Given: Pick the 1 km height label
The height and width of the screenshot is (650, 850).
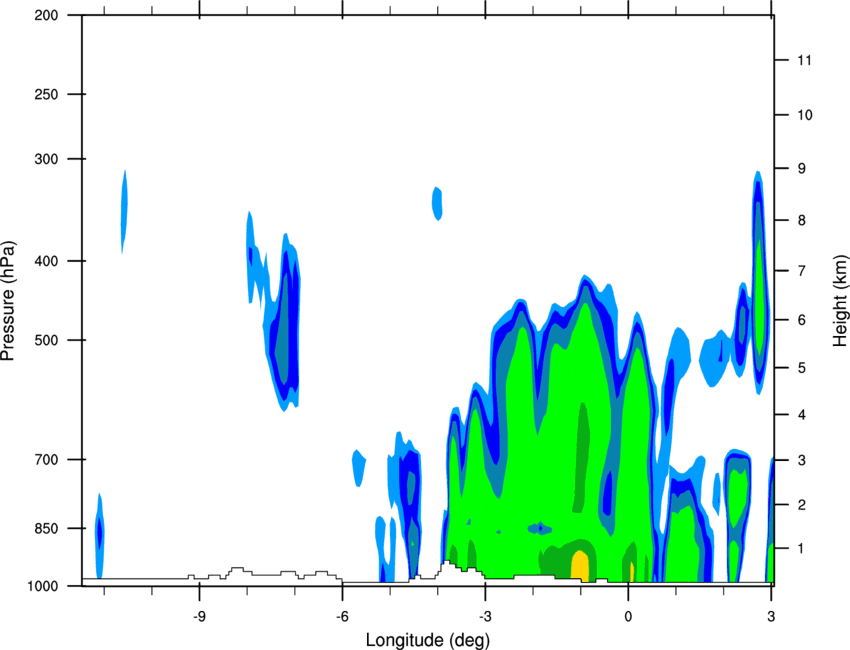Looking at the screenshot, I should click(801, 549).
